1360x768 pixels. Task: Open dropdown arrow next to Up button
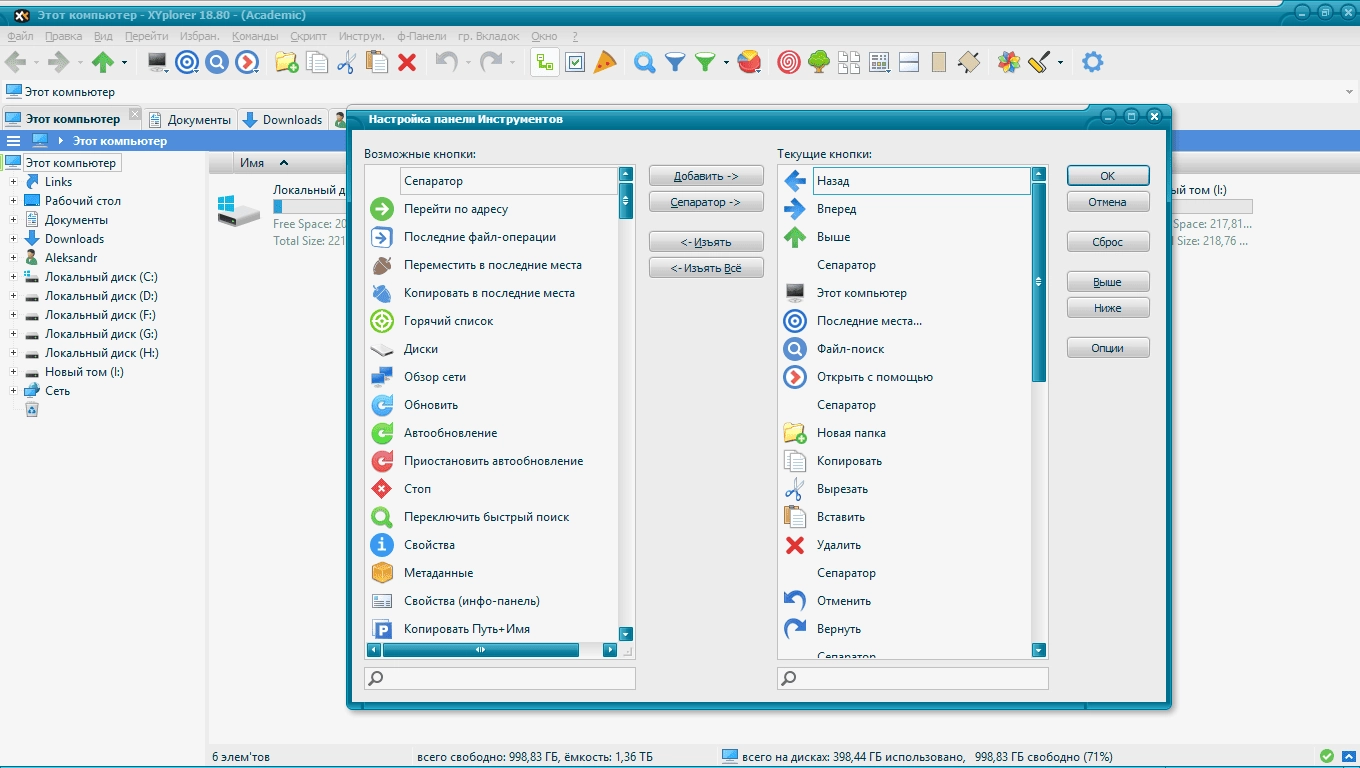pyautogui.click(x=125, y=62)
